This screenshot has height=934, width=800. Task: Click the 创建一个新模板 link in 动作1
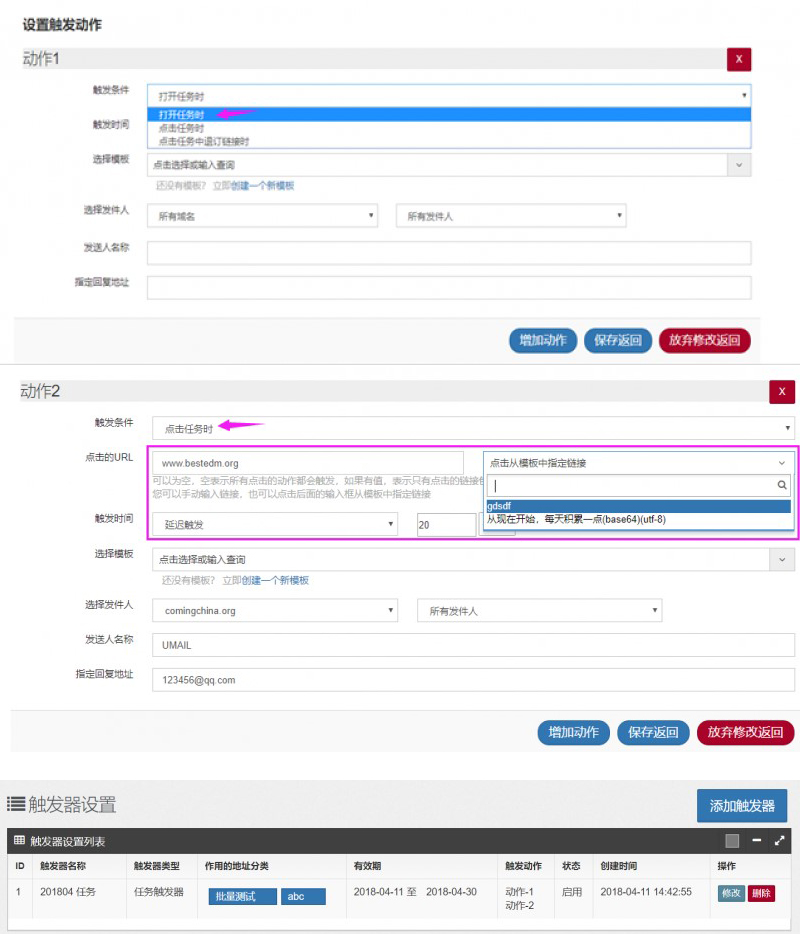pos(263,186)
